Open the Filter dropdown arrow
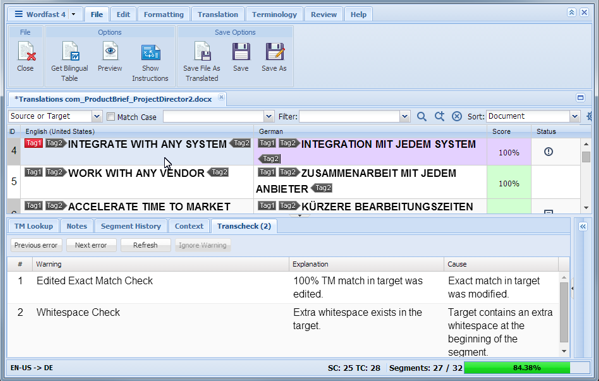Image resolution: width=599 pixels, height=381 pixels. click(405, 116)
